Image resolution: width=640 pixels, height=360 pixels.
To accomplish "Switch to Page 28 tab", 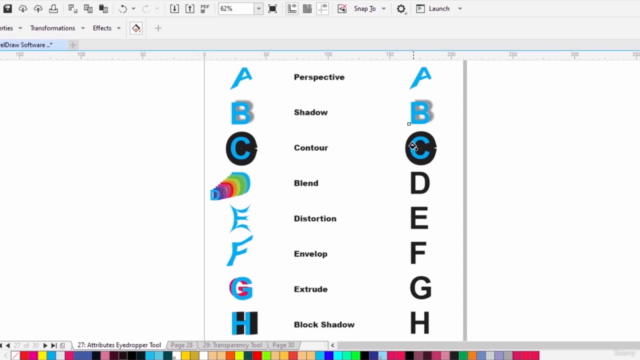I will click(181, 345).
